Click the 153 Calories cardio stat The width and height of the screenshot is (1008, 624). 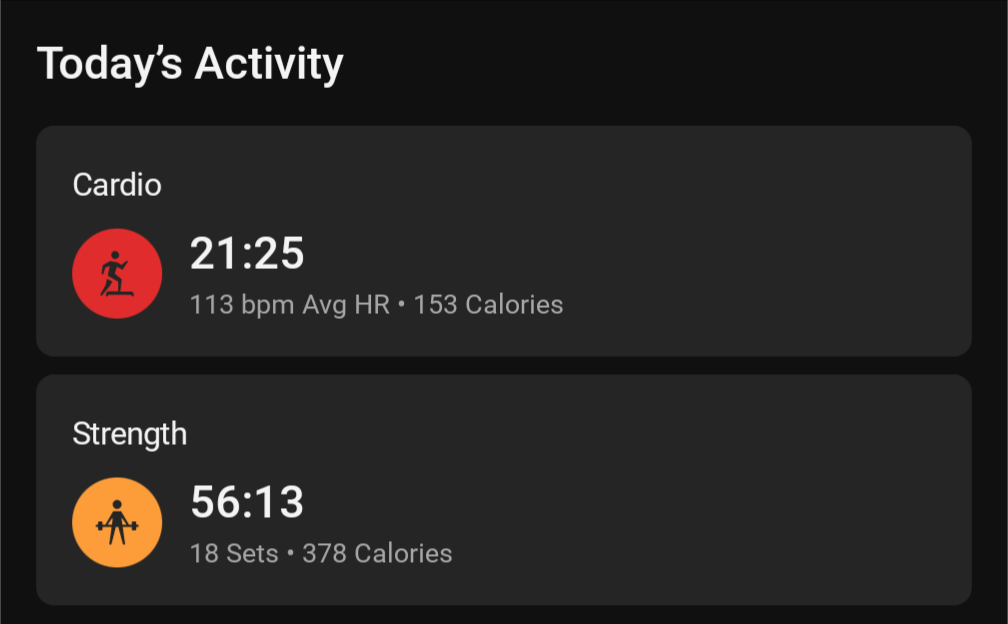(x=488, y=305)
